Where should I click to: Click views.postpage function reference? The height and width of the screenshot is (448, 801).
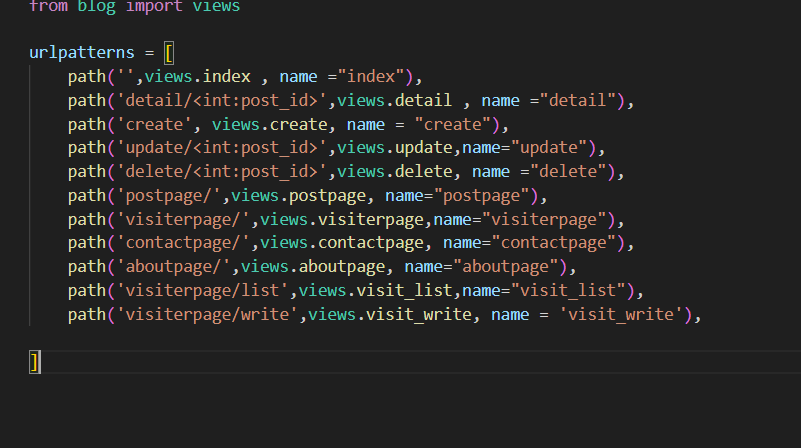(298, 196)
